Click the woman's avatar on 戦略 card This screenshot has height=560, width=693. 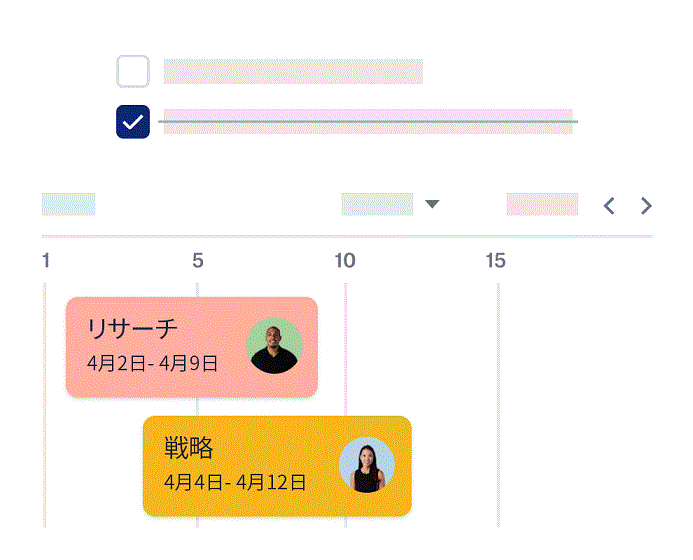[x=367, y=465]
